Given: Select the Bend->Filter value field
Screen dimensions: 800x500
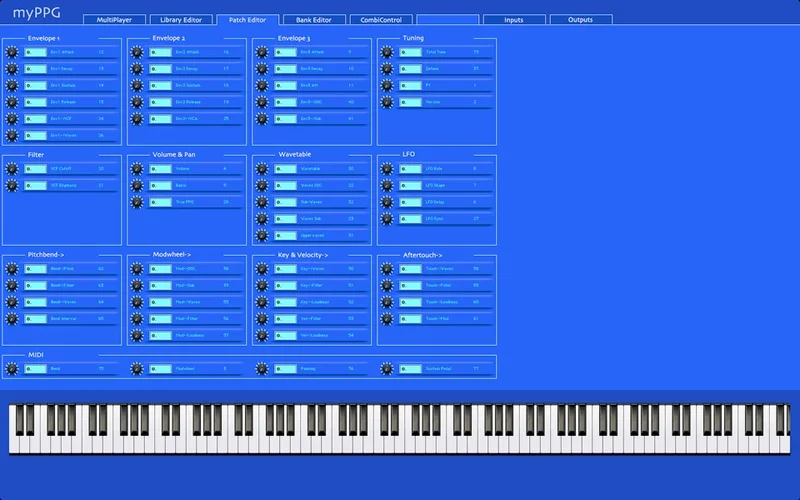Looking at the screenshot, I should click(36, 286).
